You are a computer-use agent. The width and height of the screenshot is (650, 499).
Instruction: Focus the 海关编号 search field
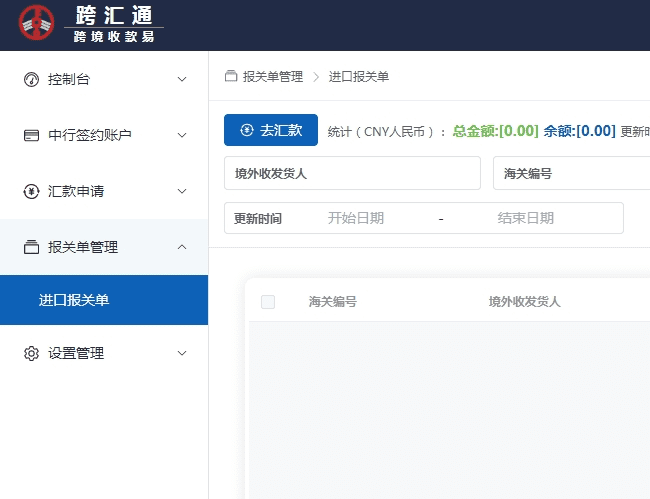[570, 173]
